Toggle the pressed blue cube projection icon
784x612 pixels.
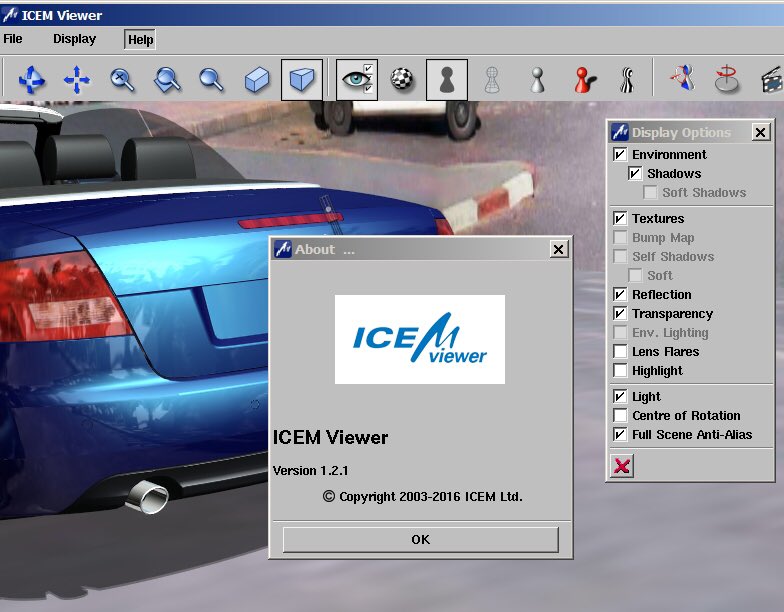pos(302,80)
